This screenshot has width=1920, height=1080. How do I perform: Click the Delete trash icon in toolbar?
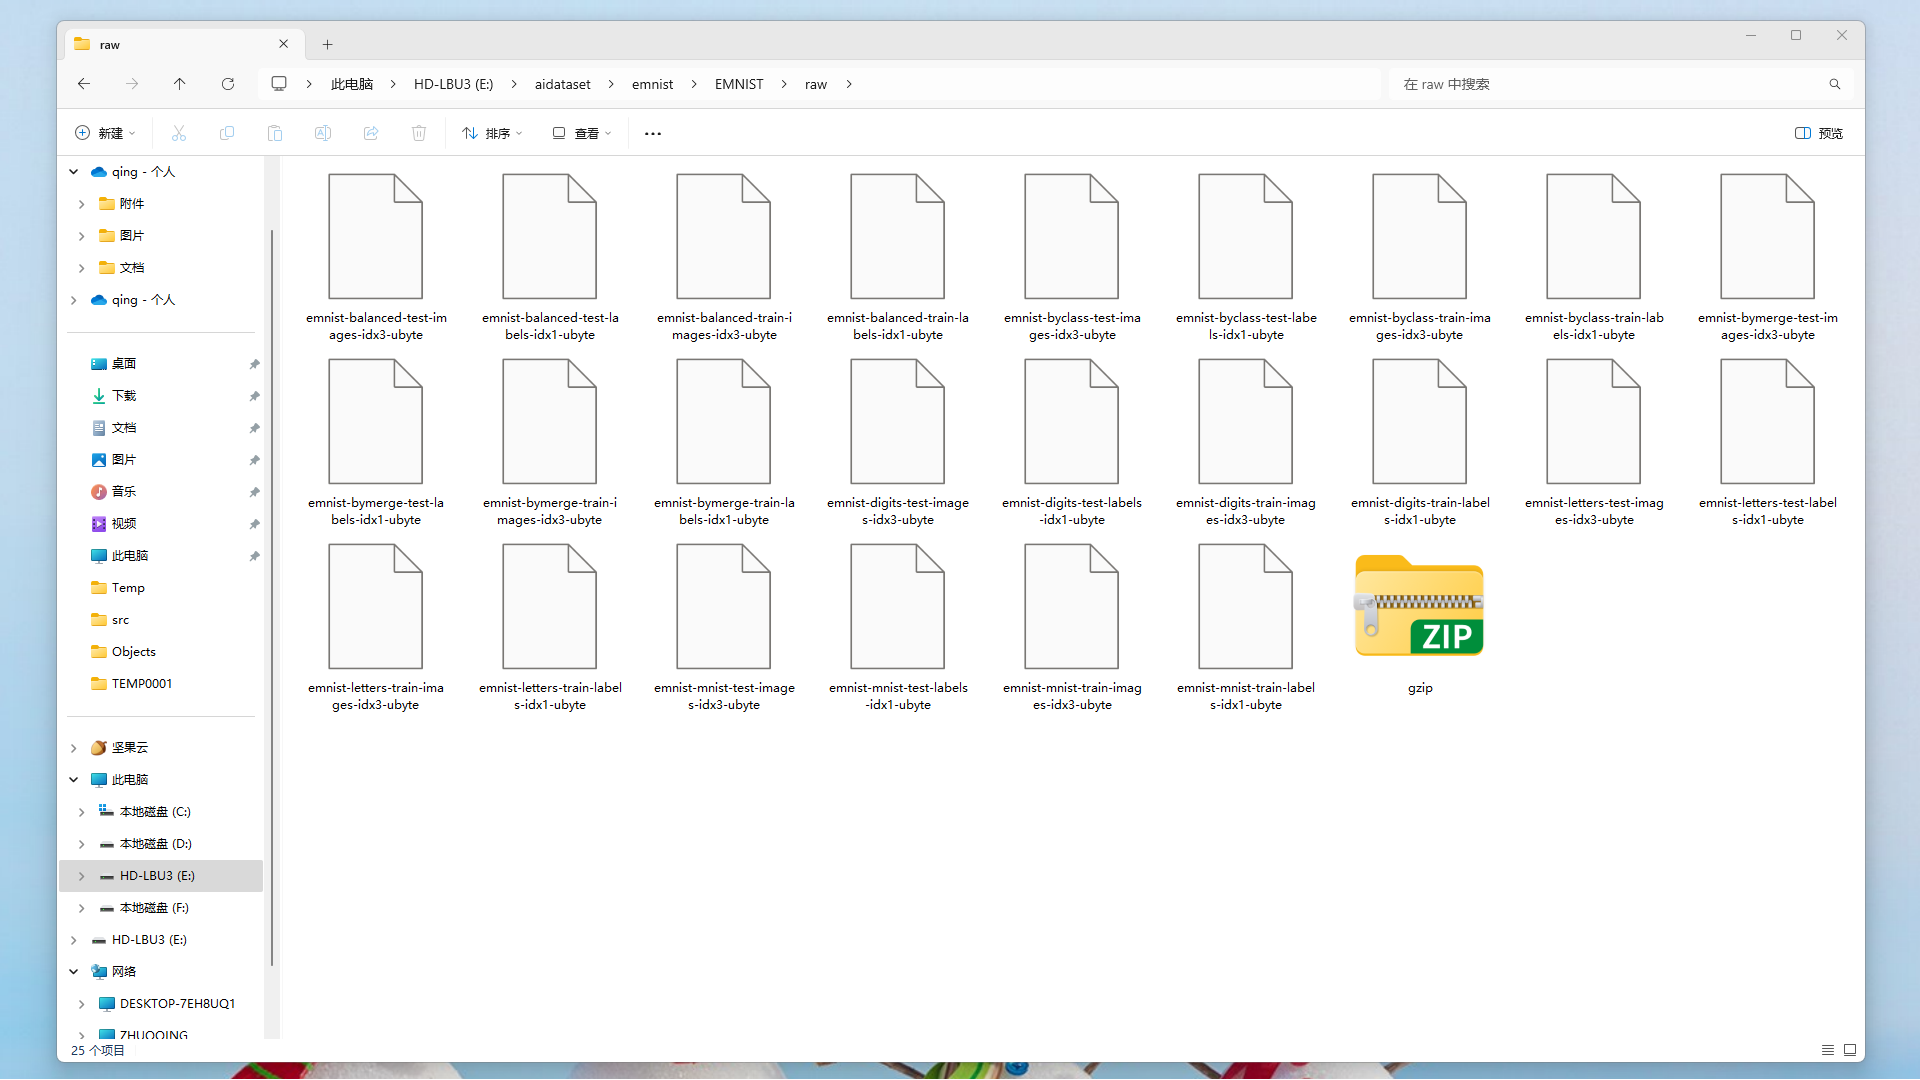419,133
